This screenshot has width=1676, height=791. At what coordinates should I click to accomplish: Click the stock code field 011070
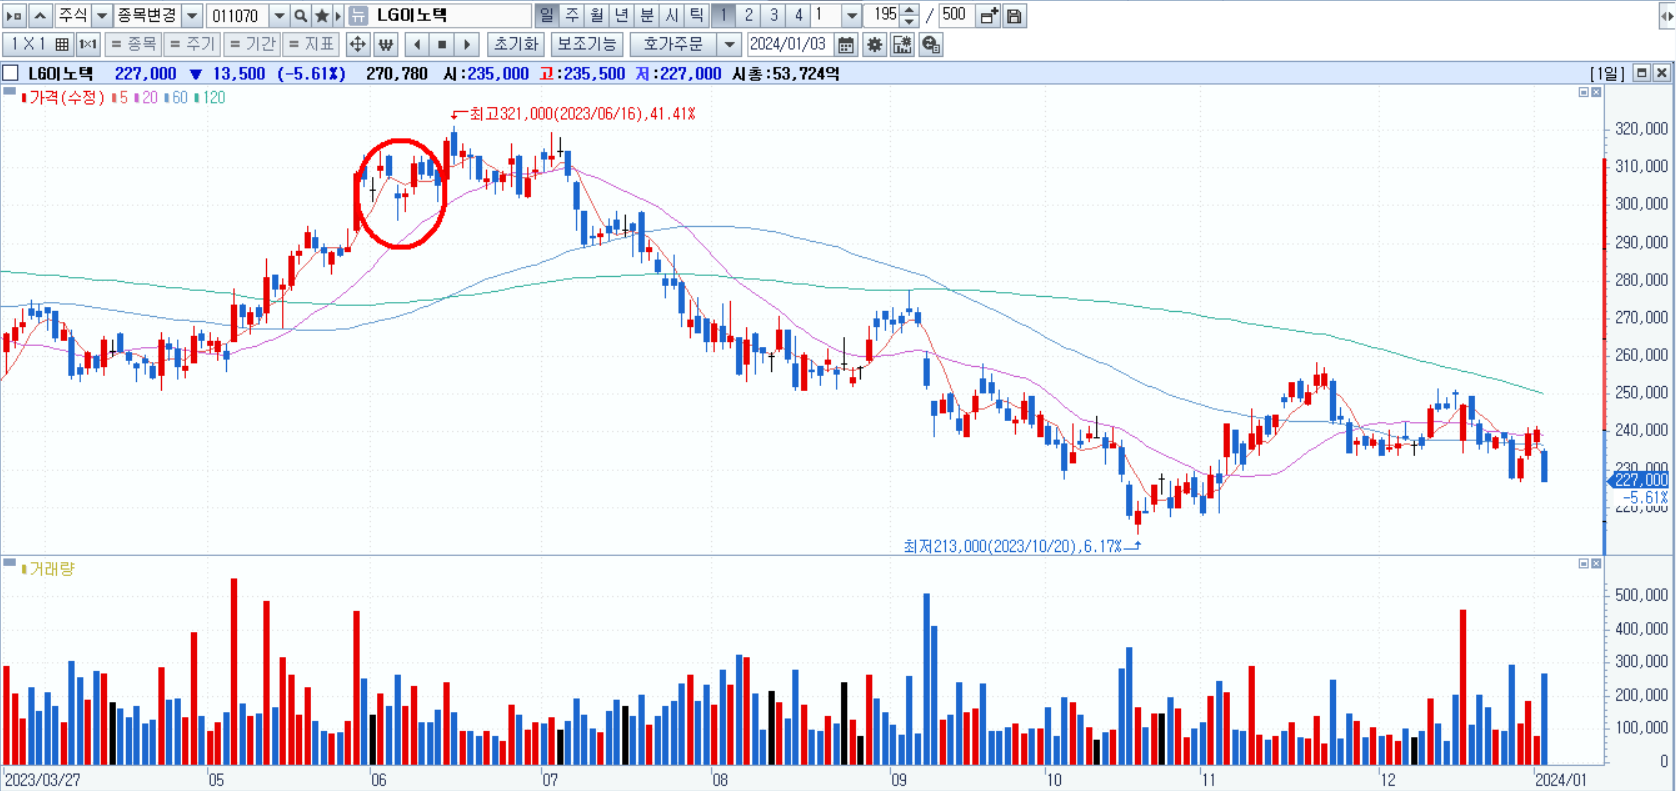point(238,16)
